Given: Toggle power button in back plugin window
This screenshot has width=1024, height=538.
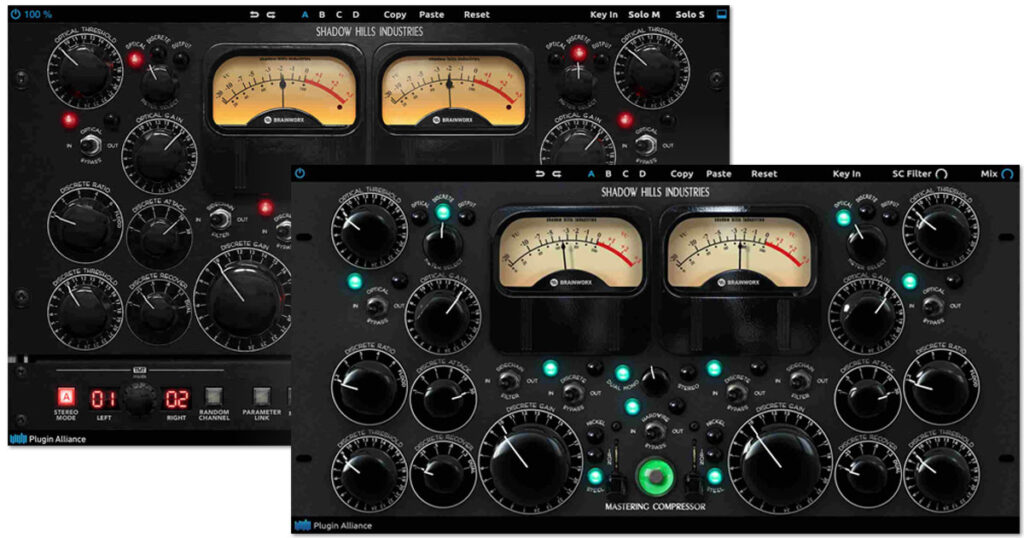Looking at the screenshot, I should (x=15, y=14).
